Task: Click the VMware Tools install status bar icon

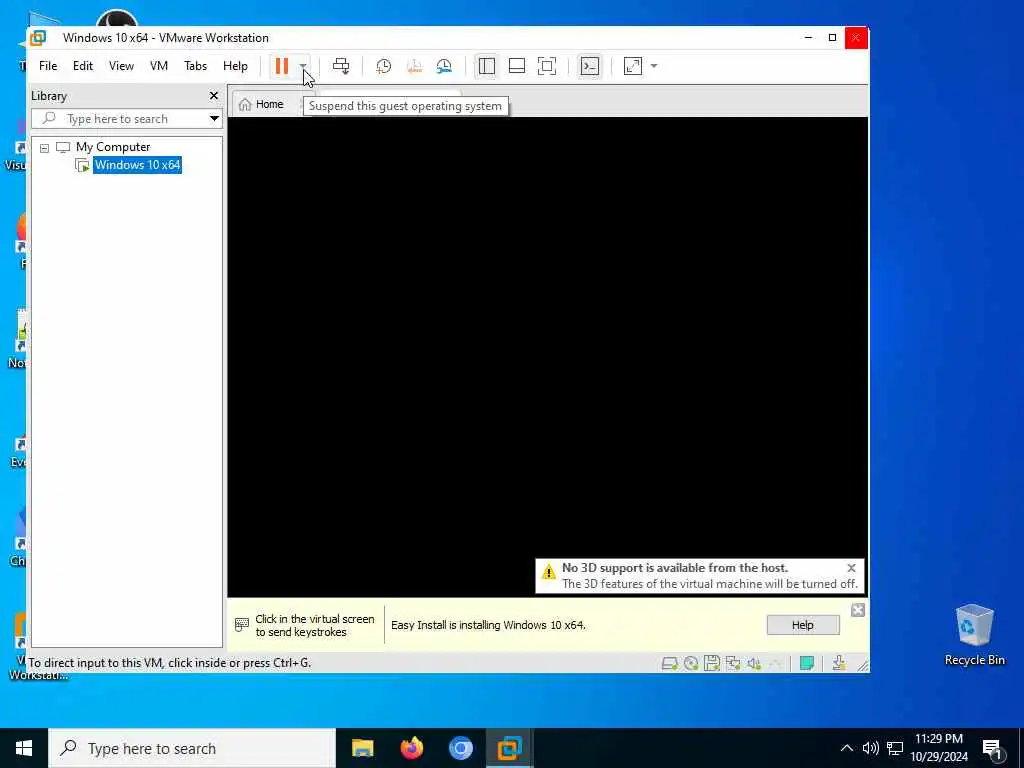Action: [x=839, y=664]
